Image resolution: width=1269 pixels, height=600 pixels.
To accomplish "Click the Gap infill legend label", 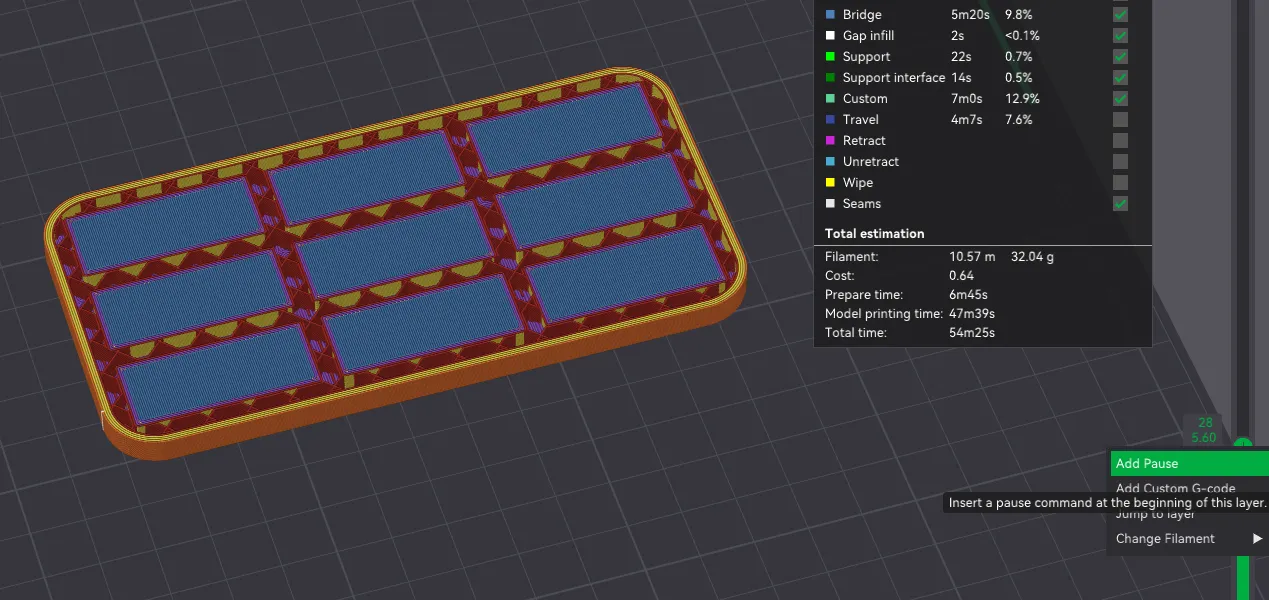I will [868, 36].
